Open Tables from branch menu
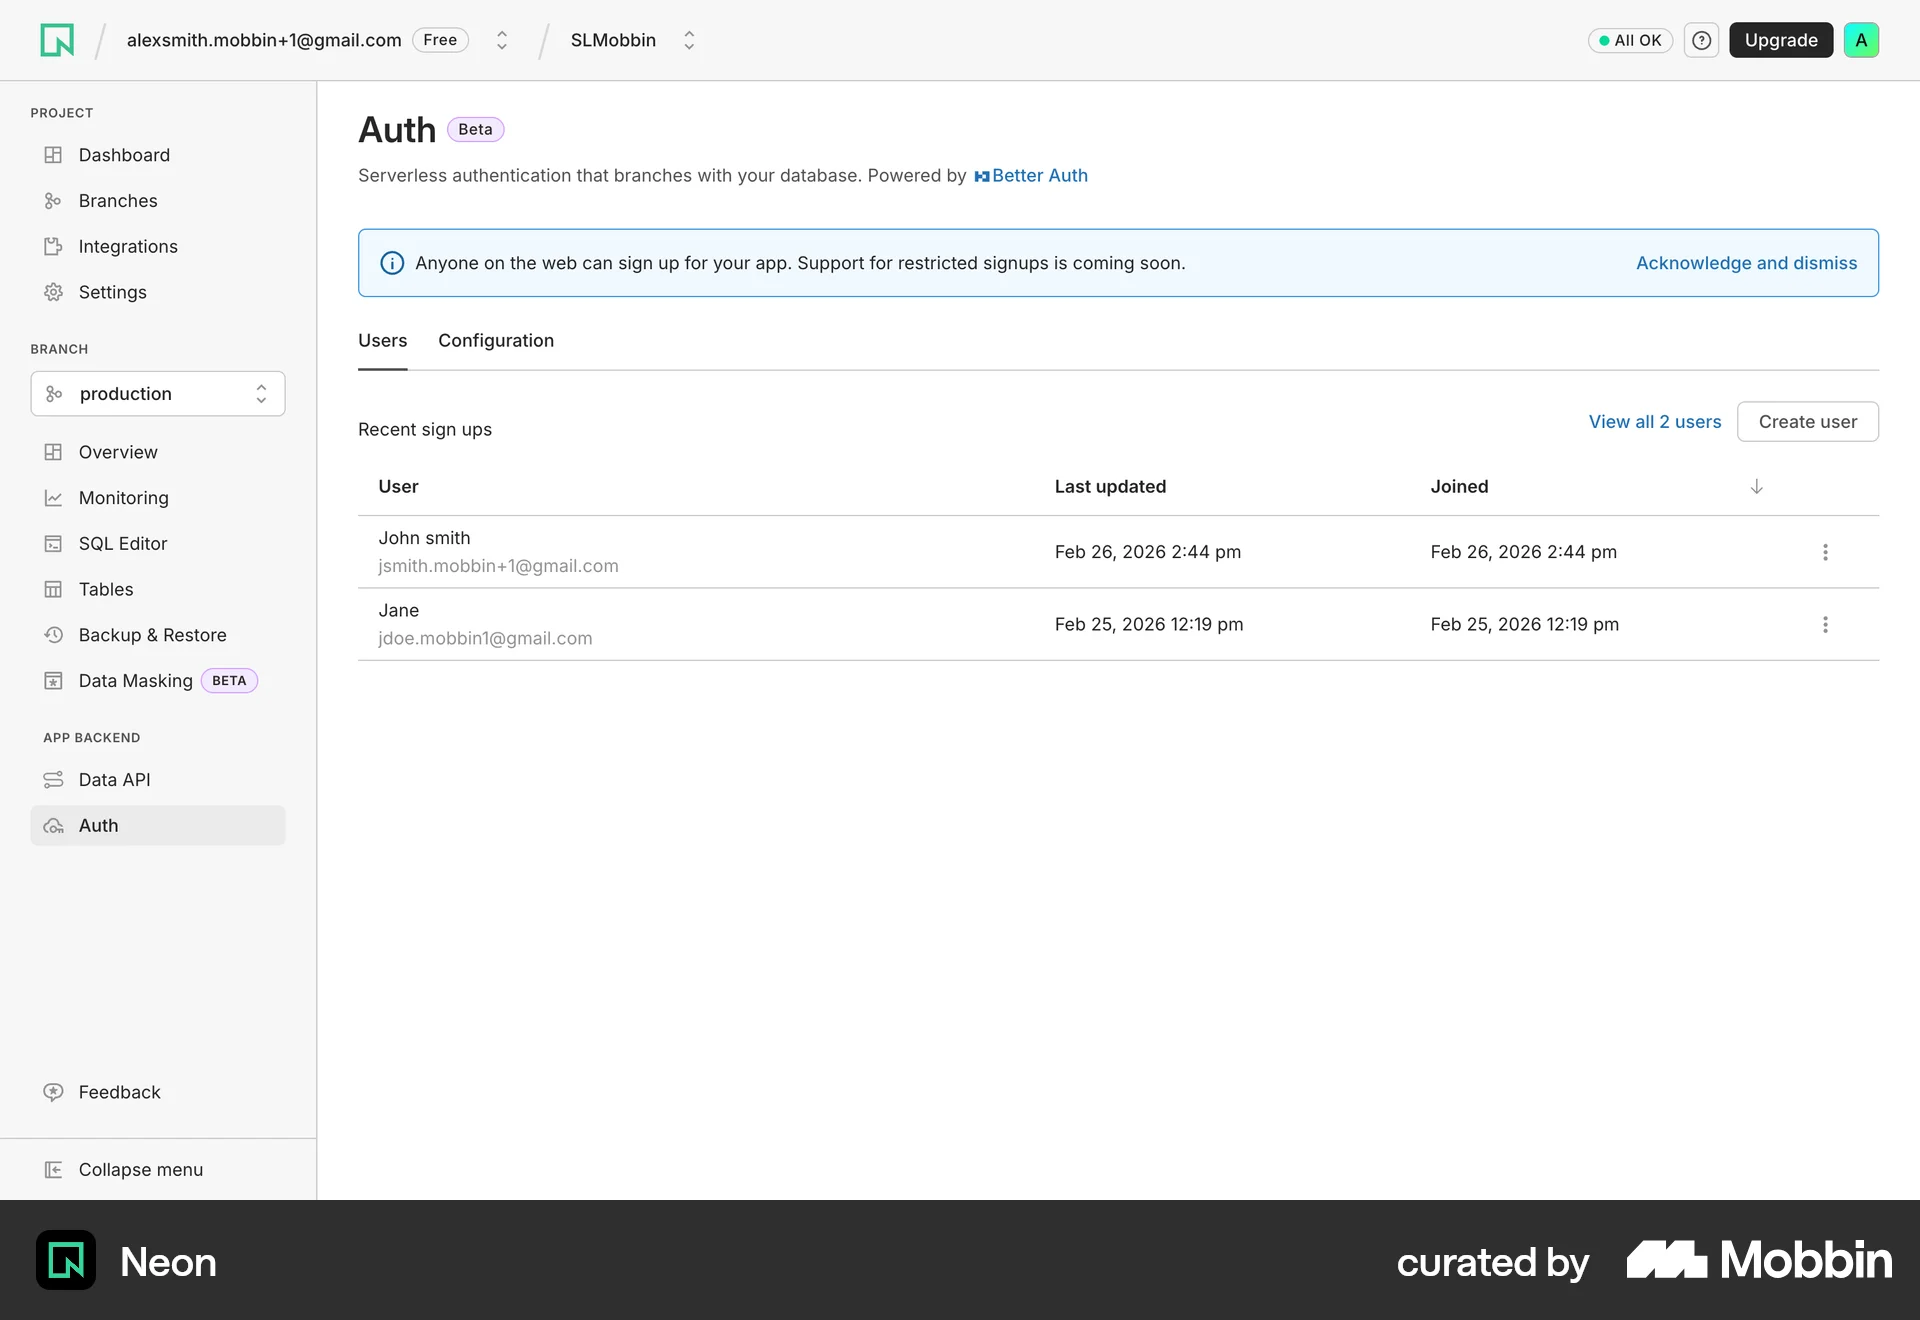 (x=158, y=590)
